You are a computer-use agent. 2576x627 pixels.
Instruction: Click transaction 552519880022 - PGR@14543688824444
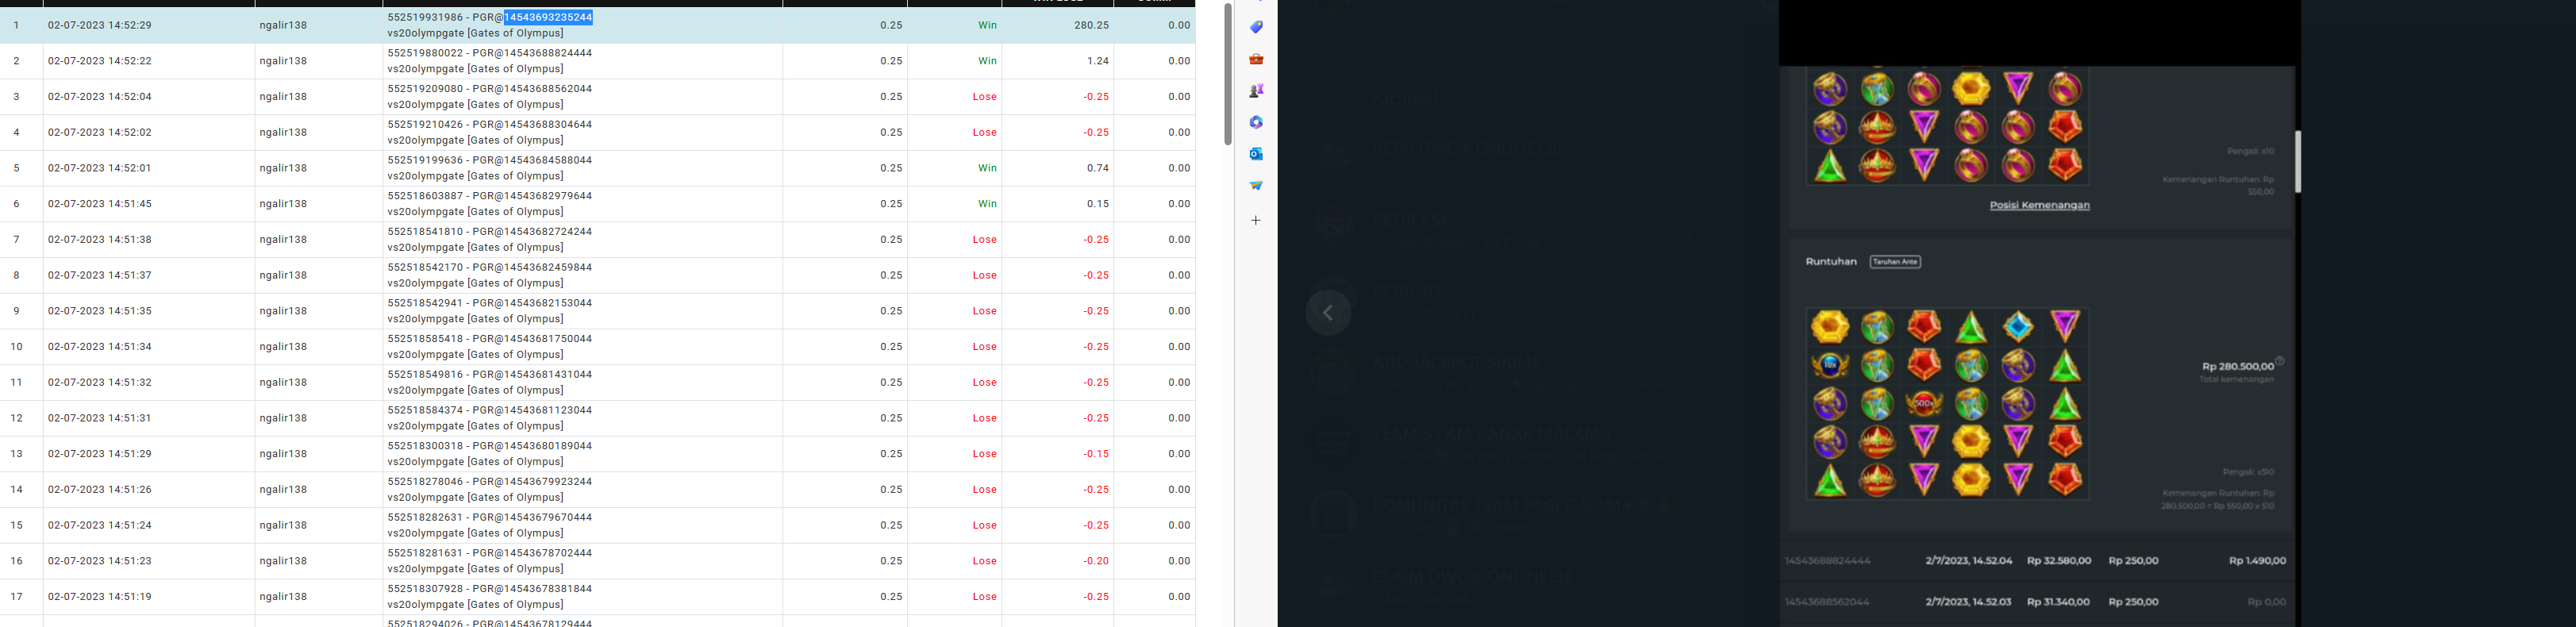point(490,53)
